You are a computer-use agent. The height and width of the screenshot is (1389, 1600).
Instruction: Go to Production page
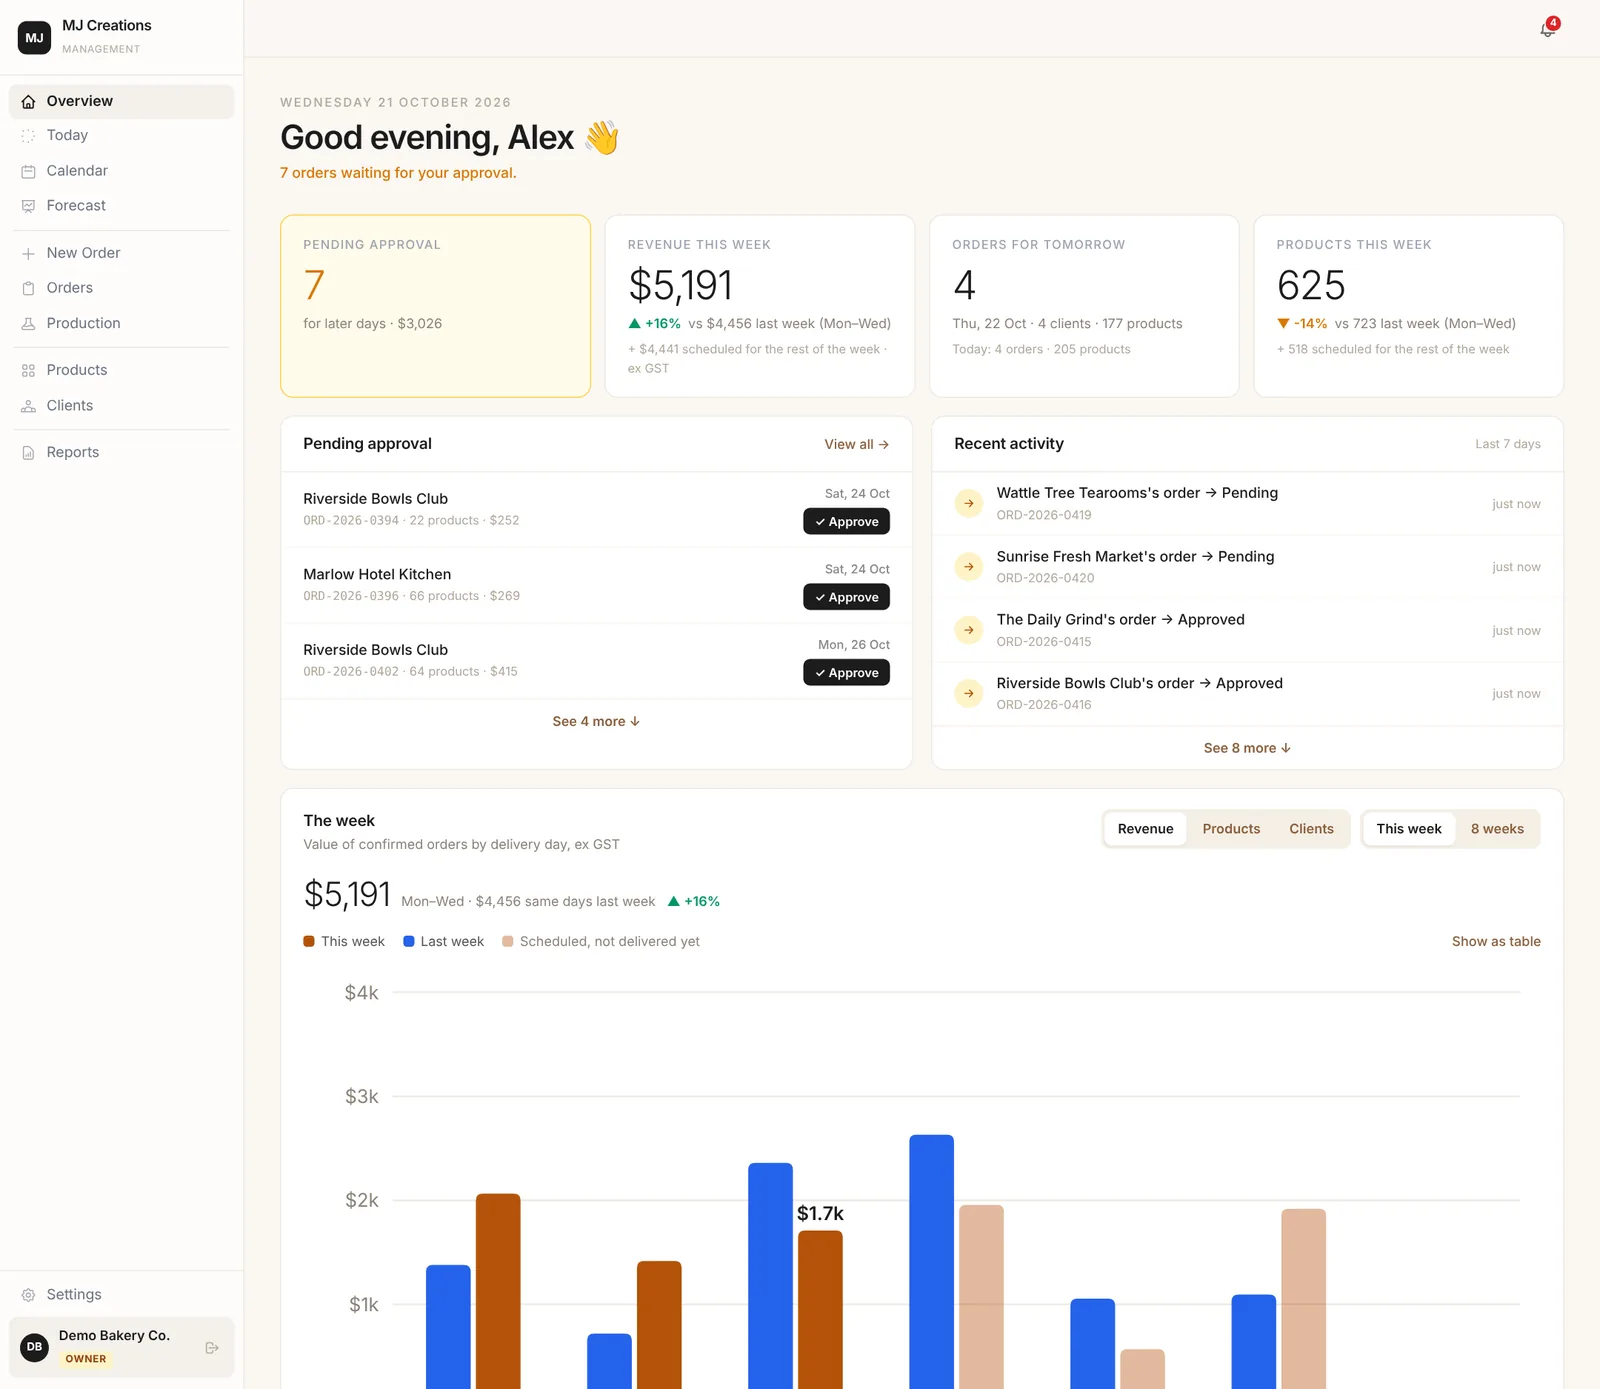pos(122,324)
